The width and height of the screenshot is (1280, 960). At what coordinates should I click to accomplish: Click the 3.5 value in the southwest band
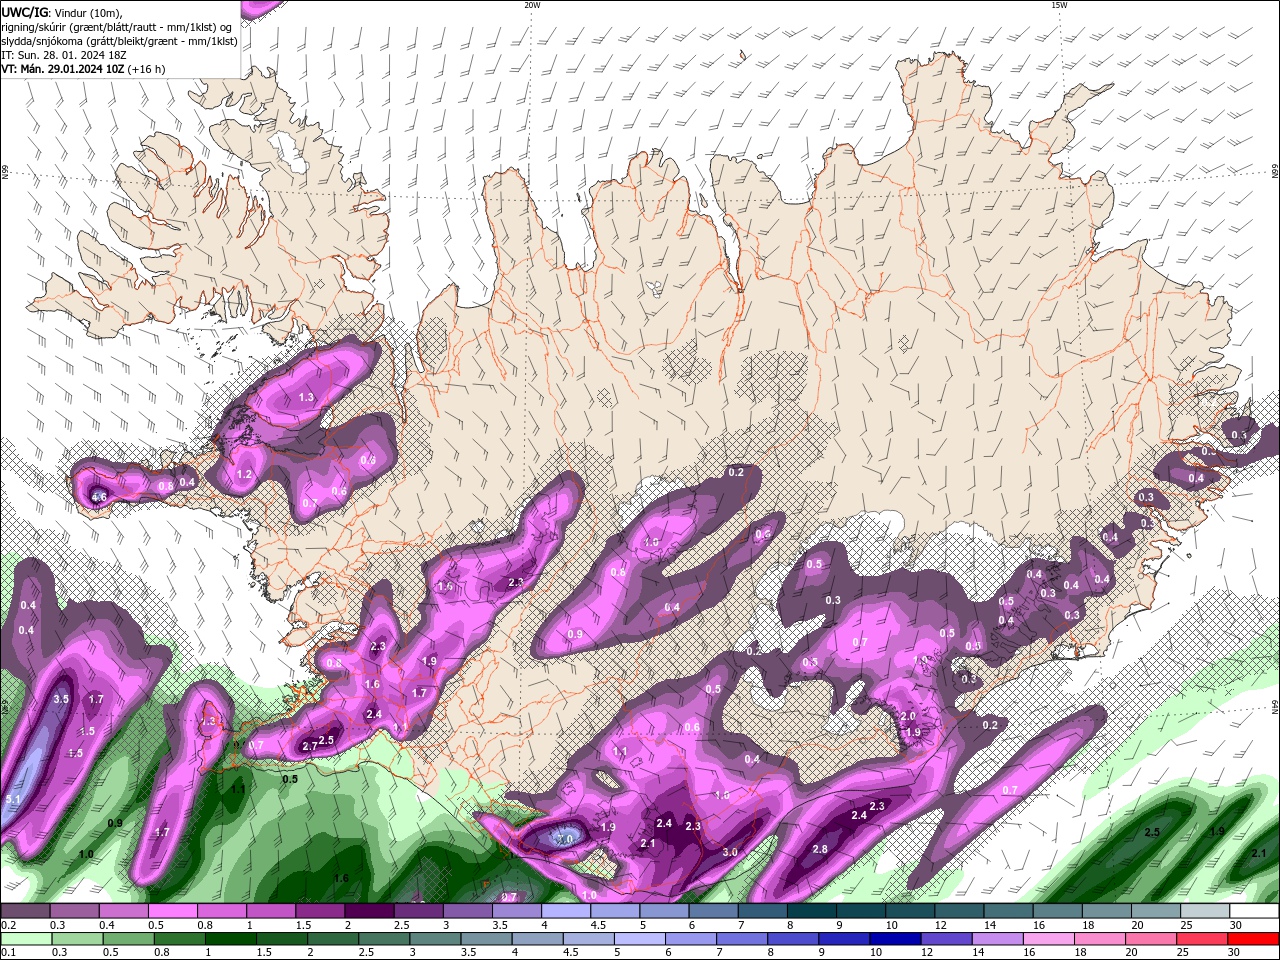pyautogui.click(x=61, y=699)
